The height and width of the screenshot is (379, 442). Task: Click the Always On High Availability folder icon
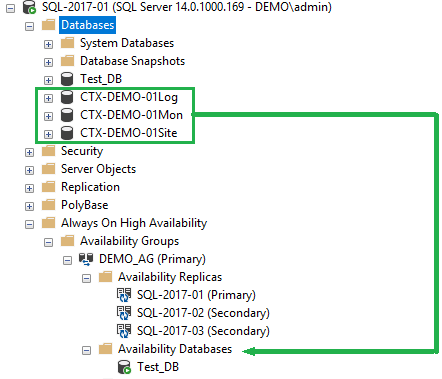48,223
